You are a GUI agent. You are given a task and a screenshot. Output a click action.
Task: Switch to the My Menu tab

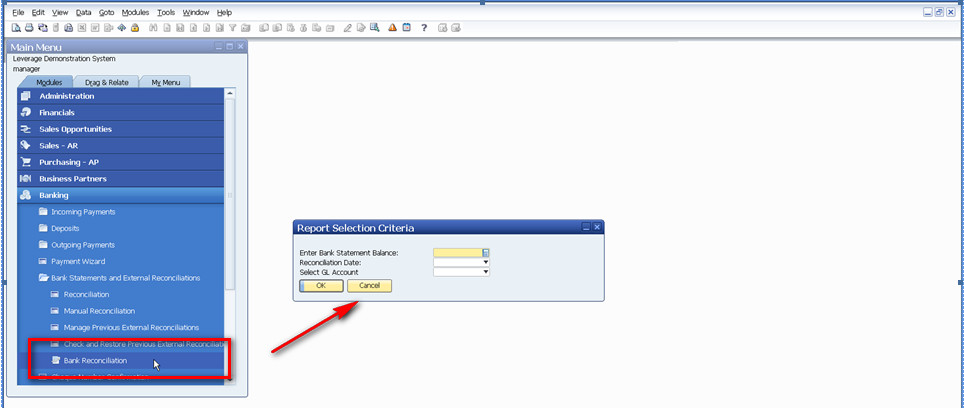(x=165, y=82)
